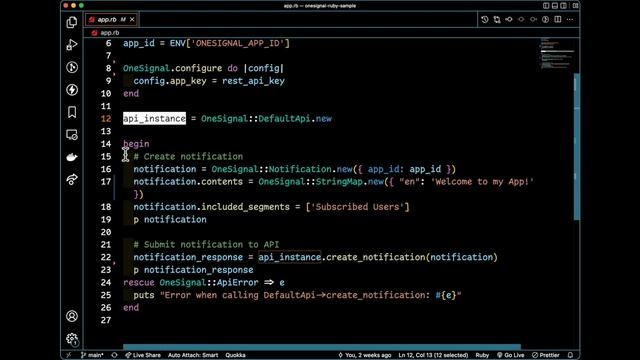This screenshot has width=640, height=360.
Task: Split the editor right
Action: [558, 20]
